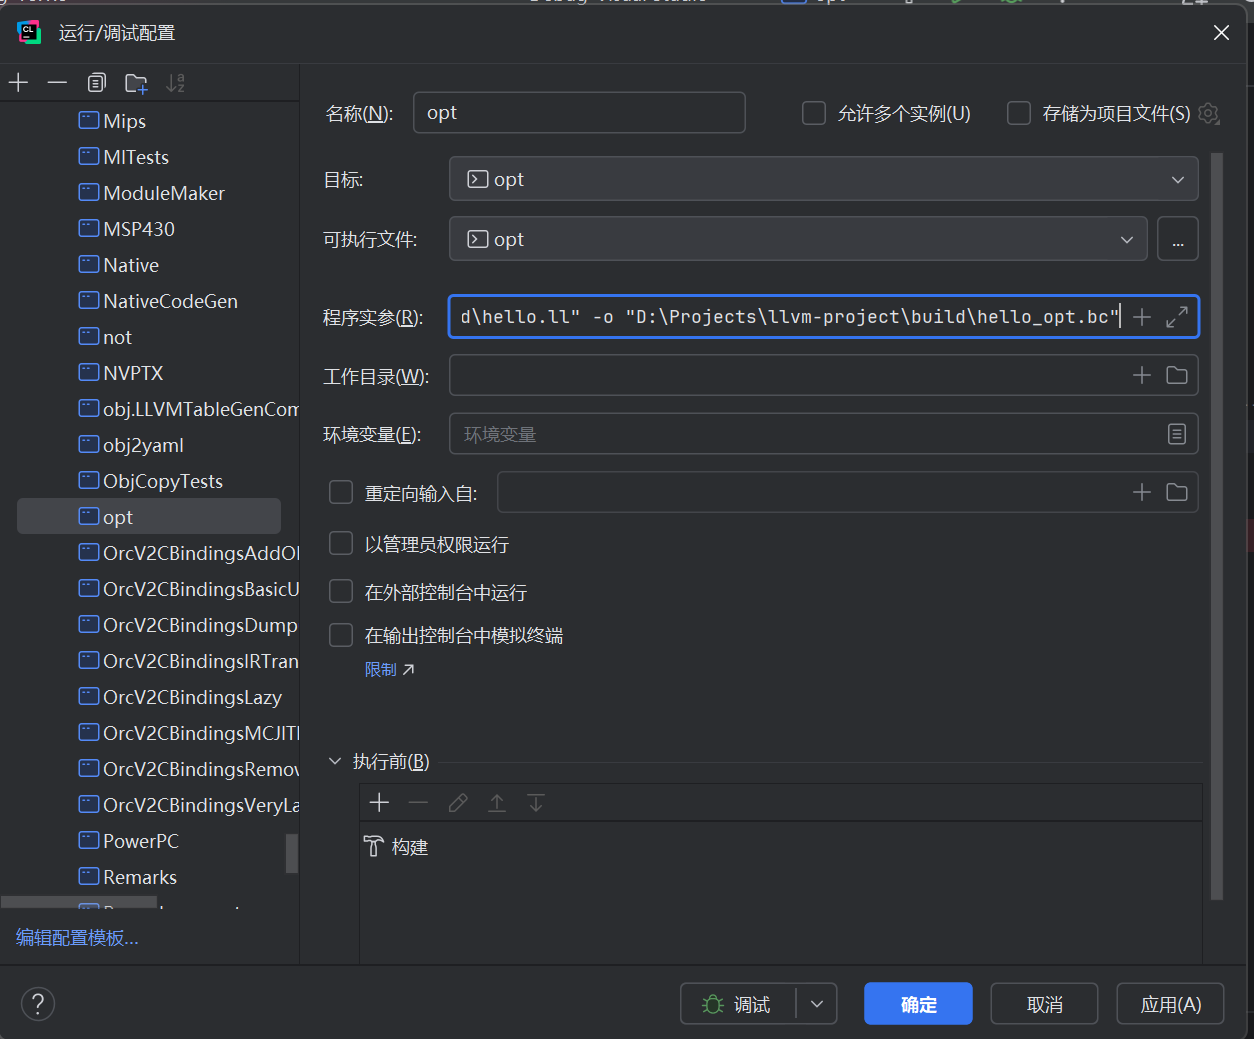1254x1039 pixels.
Task: Open the executable dropdown
Action: pyautogui.click(x=798, y=239)
